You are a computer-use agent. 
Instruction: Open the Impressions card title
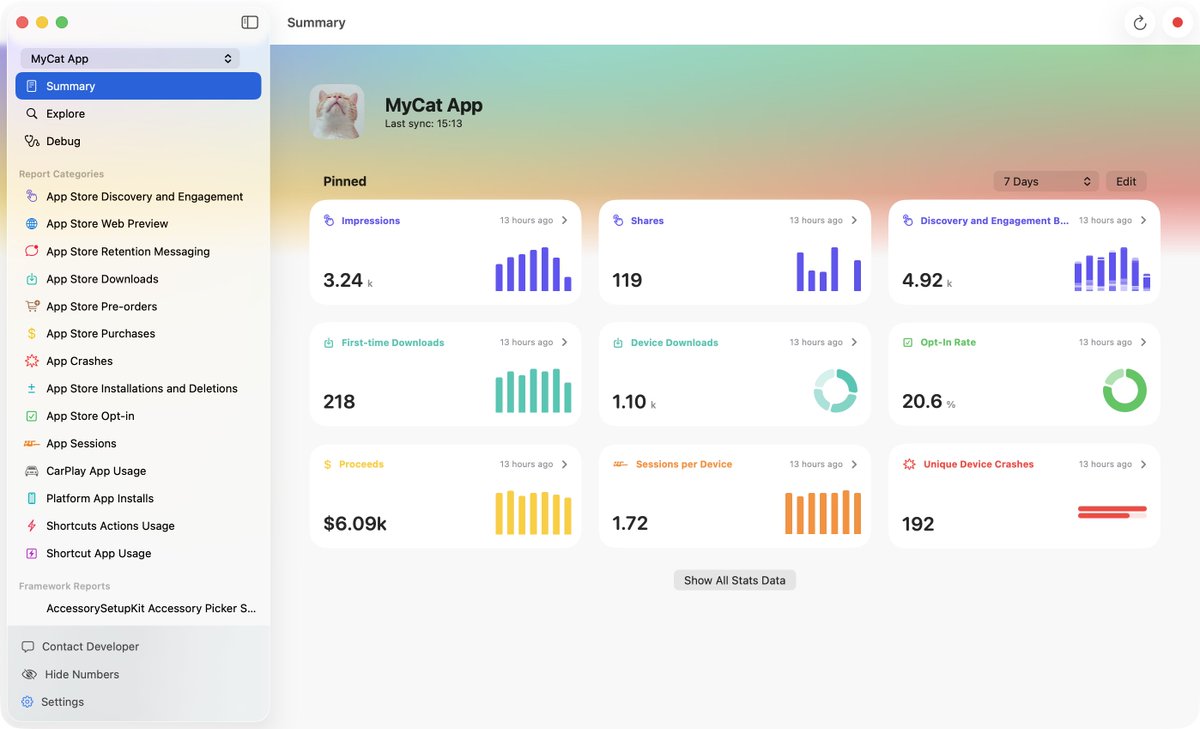(370, 221)
